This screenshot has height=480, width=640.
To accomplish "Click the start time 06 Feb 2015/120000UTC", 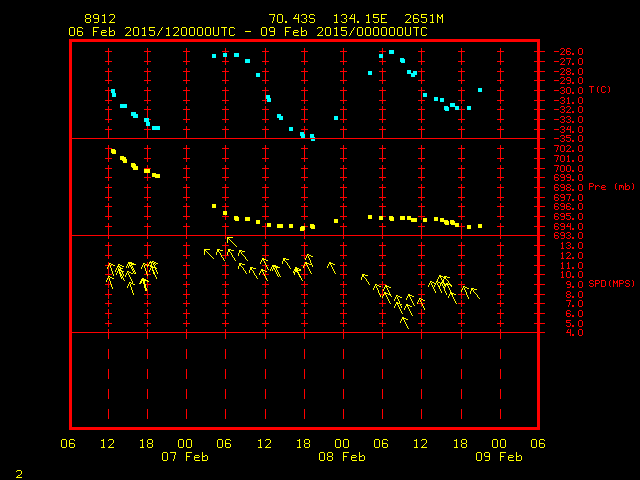I will (x=152, y=32).
